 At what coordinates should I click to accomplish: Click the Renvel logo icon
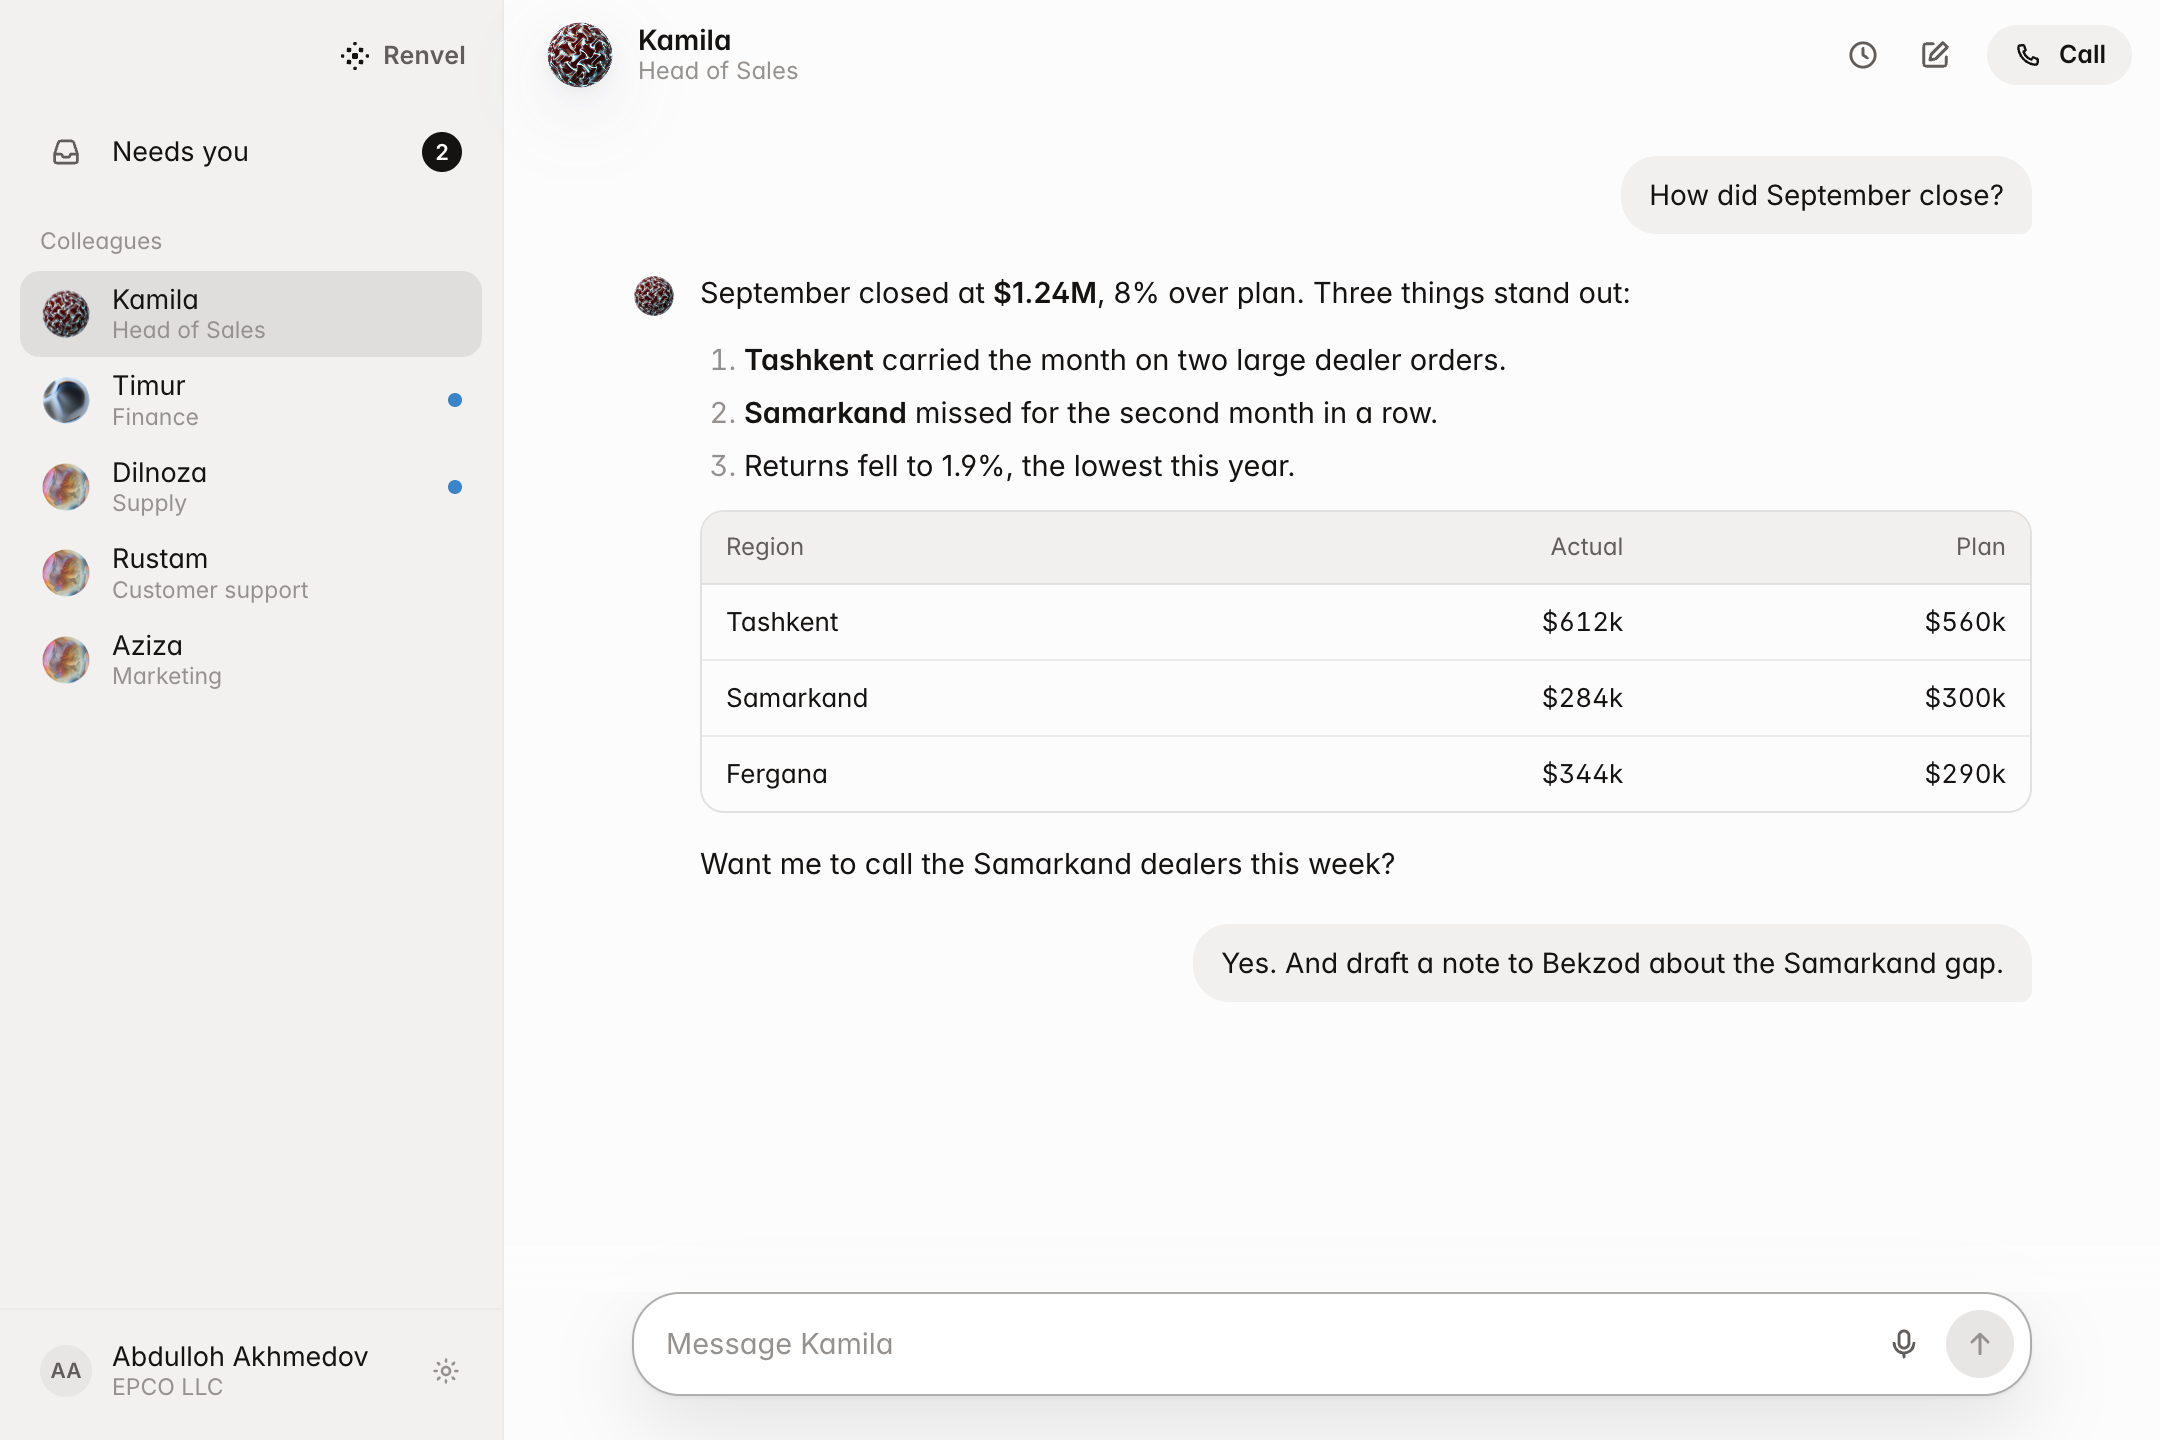[x=355, y=56]
